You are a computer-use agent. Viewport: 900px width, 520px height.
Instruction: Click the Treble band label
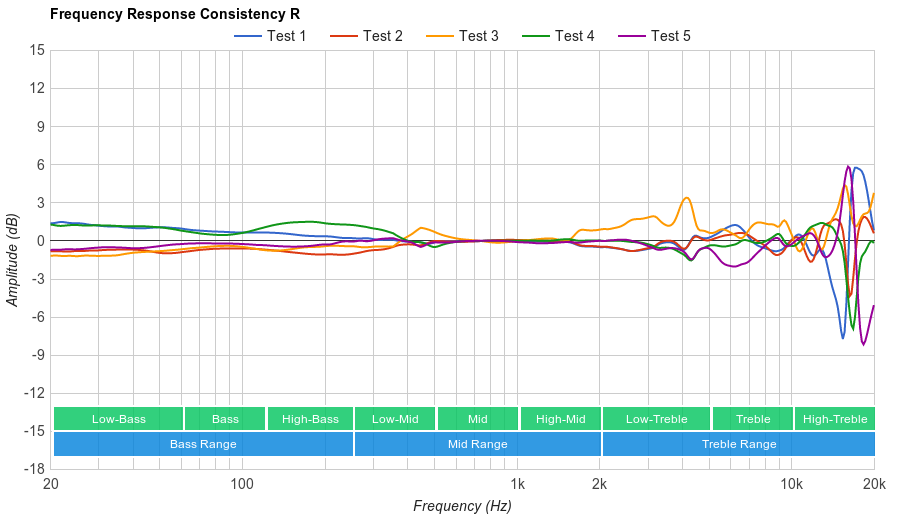tap(753, 419)
